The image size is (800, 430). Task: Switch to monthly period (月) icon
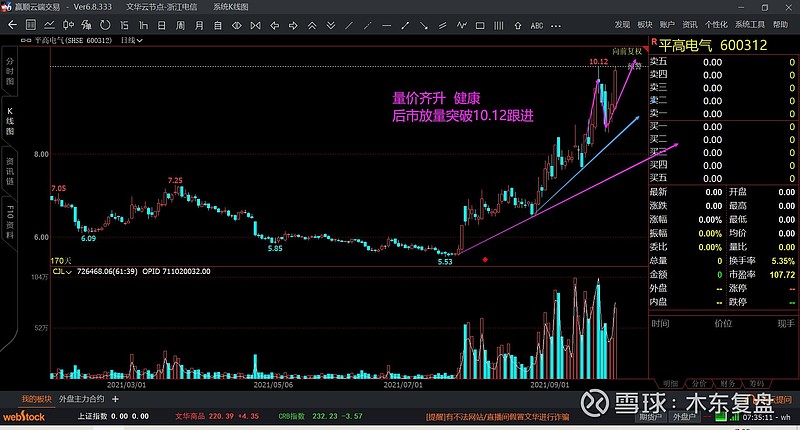[199, 25]
